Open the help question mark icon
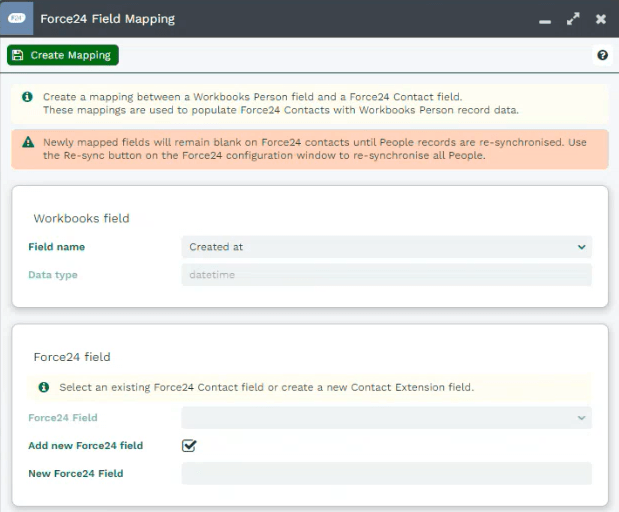619x512 pixels. (602, 55)
